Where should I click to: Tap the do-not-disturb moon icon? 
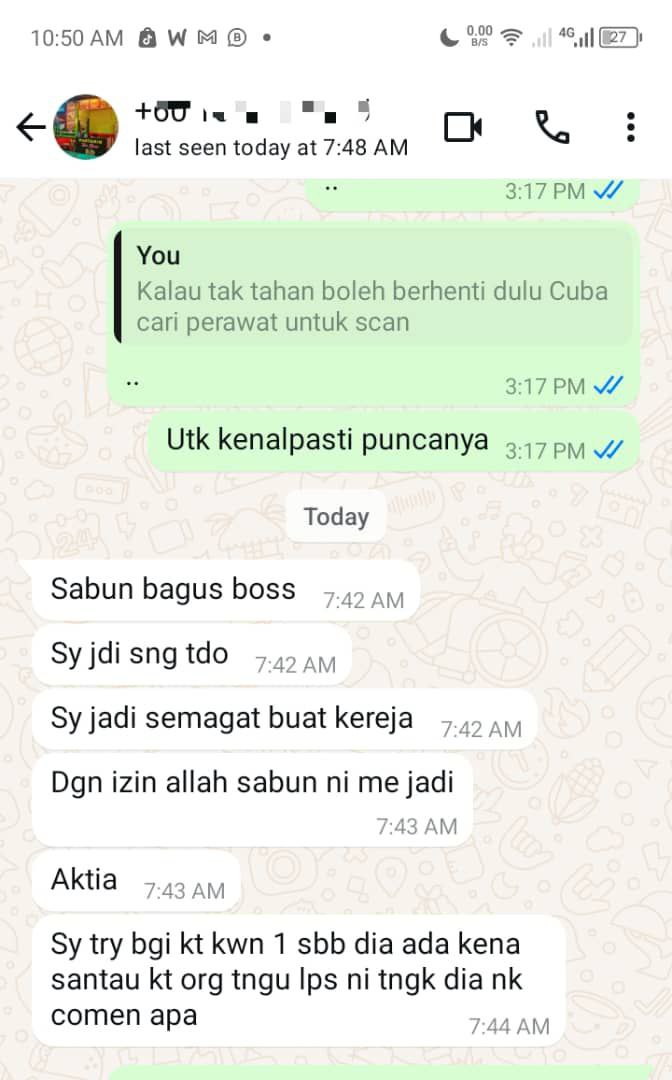(x=449, y=37)
